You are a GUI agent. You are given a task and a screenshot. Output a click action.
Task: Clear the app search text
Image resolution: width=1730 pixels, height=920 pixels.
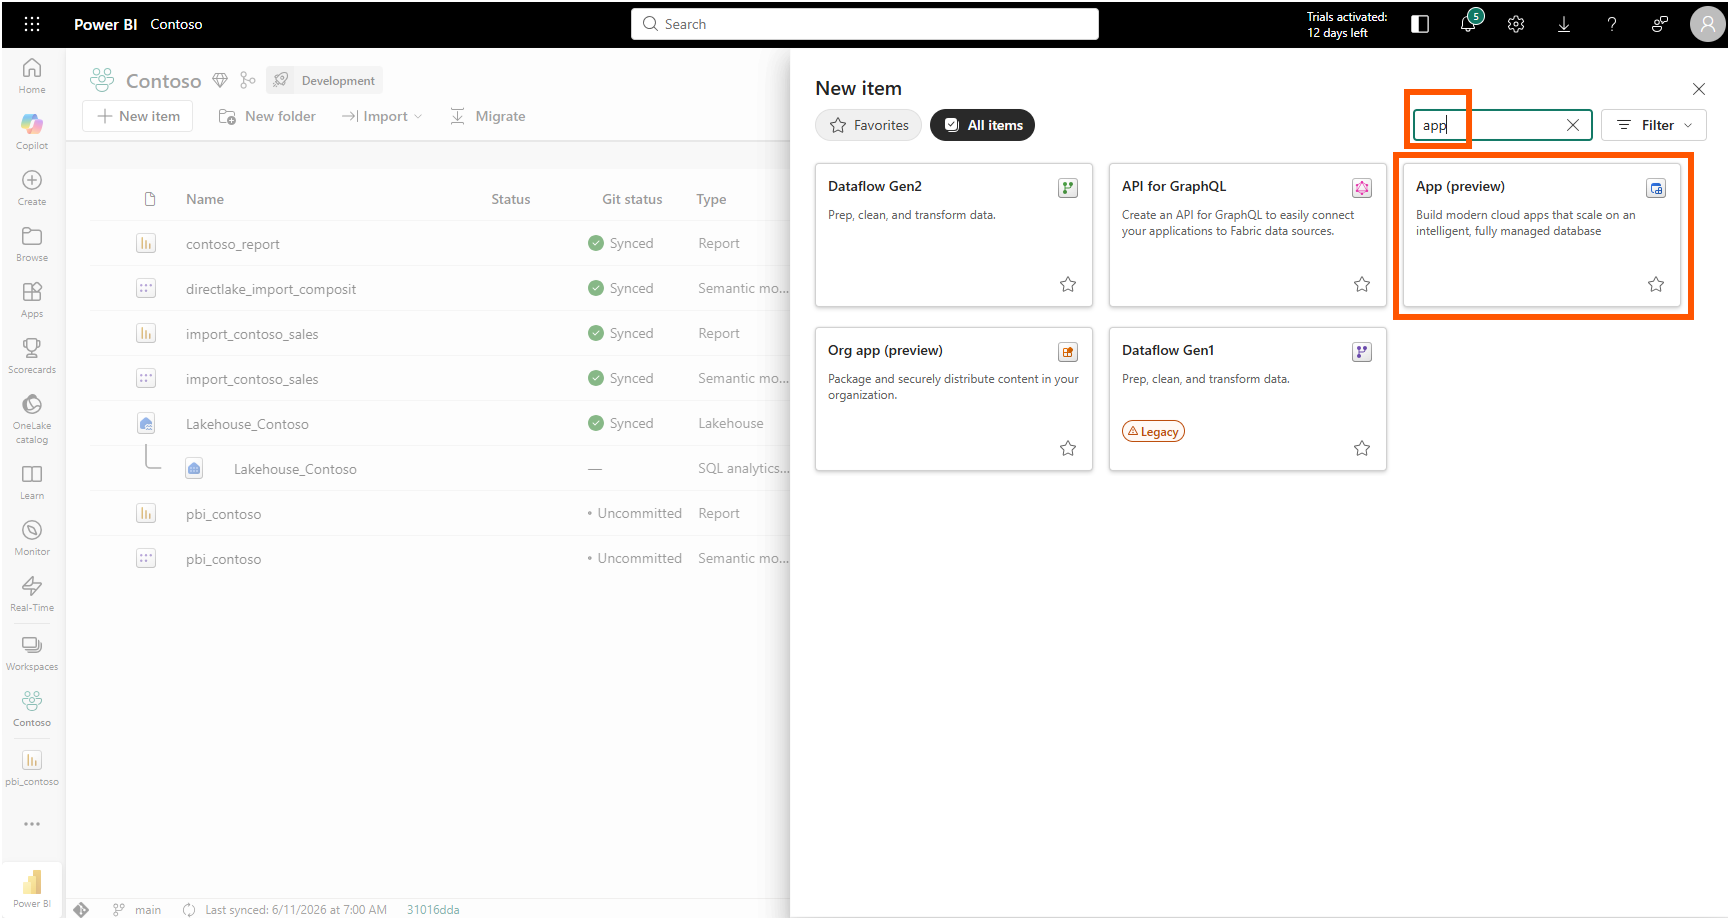pos(1573,125)
